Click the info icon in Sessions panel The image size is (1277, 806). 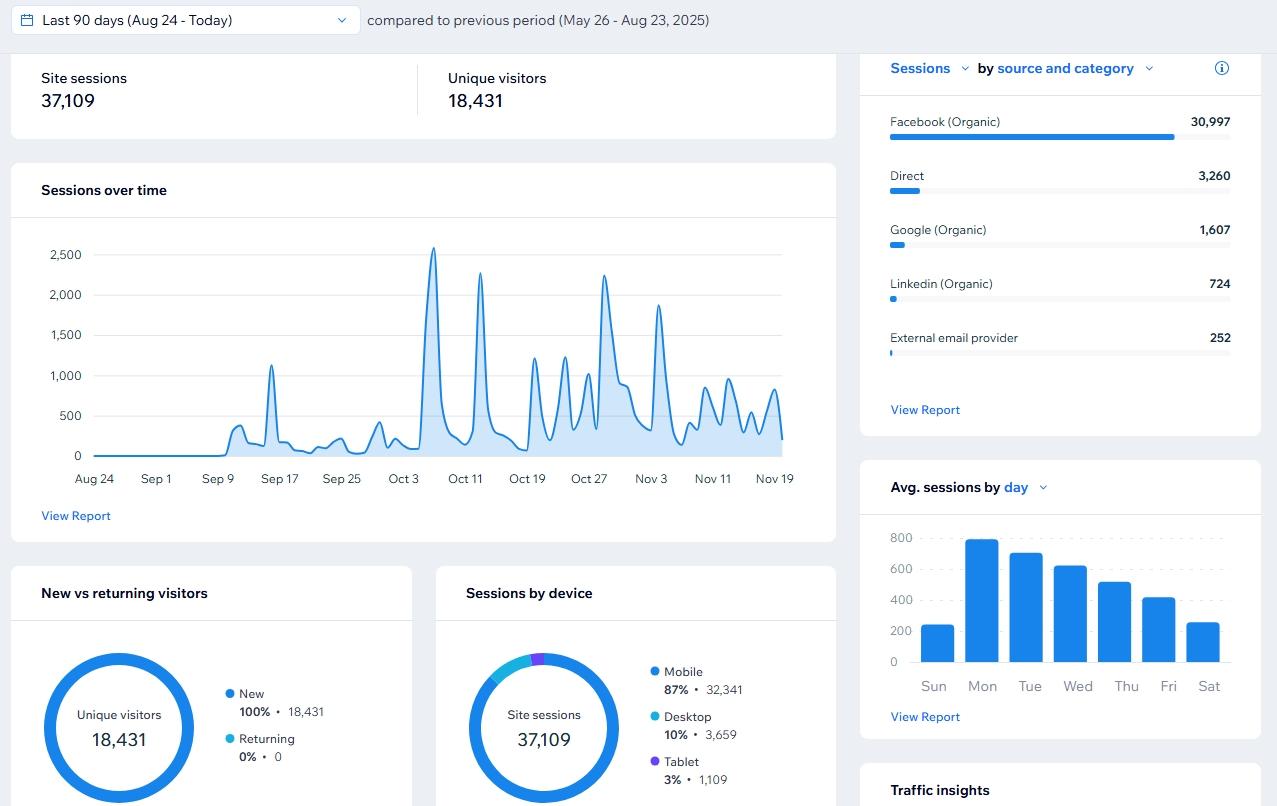1221,68
